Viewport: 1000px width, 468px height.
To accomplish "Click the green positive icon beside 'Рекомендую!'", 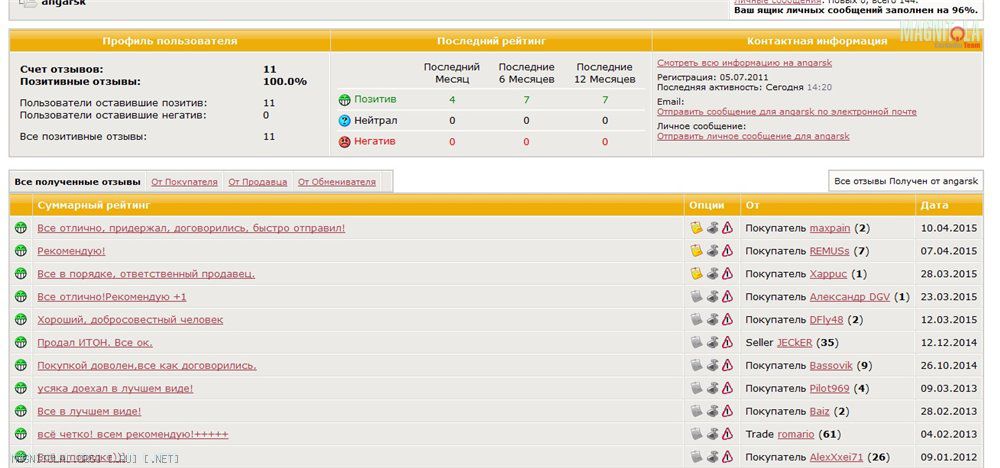I will [20, 251].
